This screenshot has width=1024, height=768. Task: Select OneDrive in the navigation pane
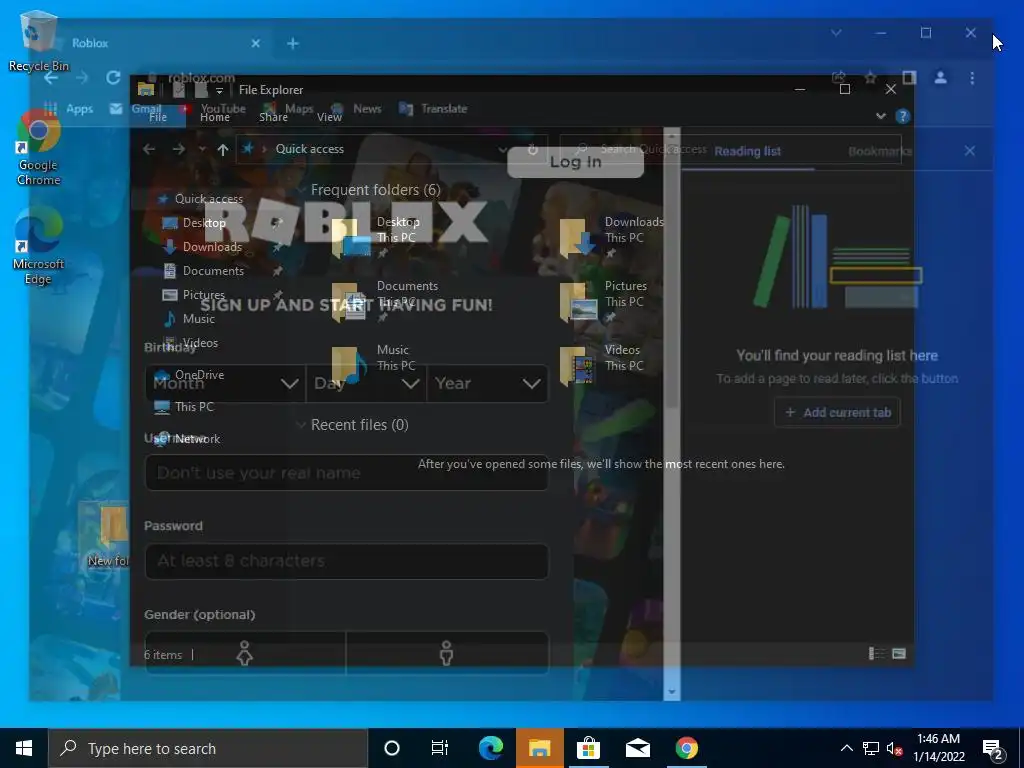pos(199,375)
